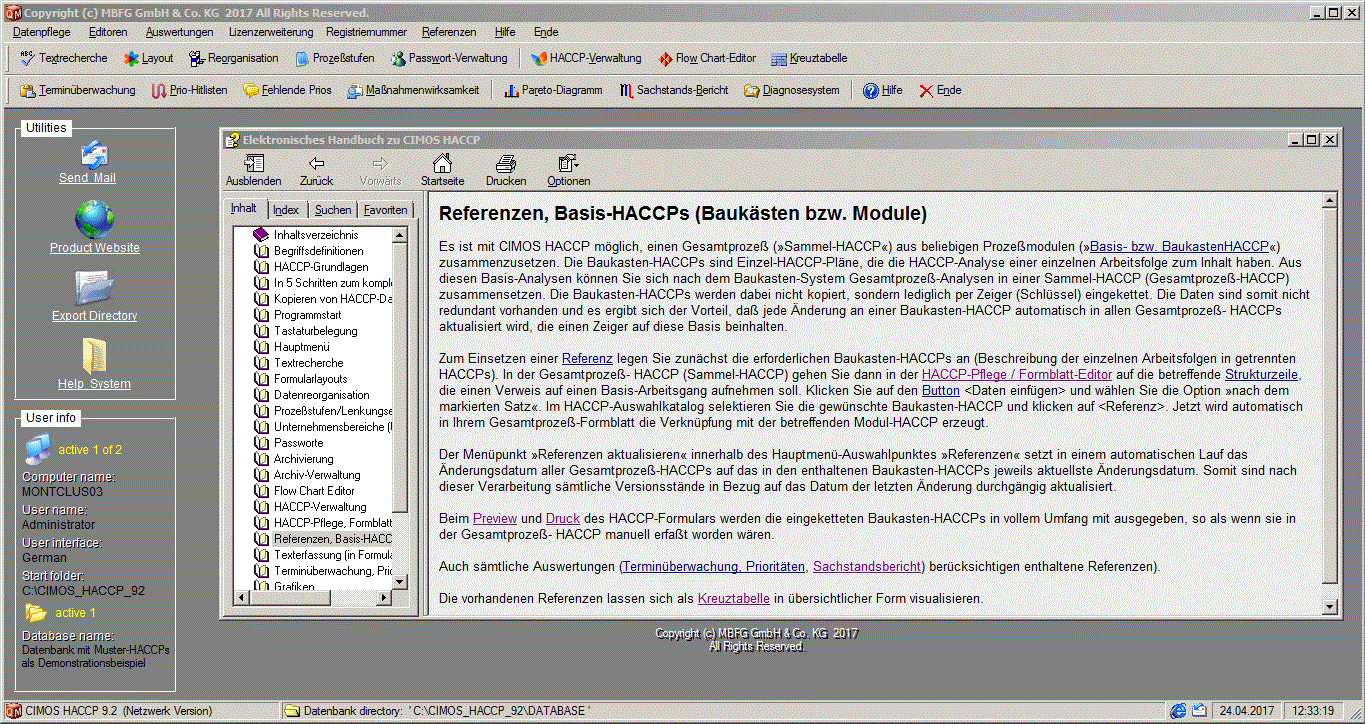Click Drucken in the handbook toolbar

click(506, 171)
